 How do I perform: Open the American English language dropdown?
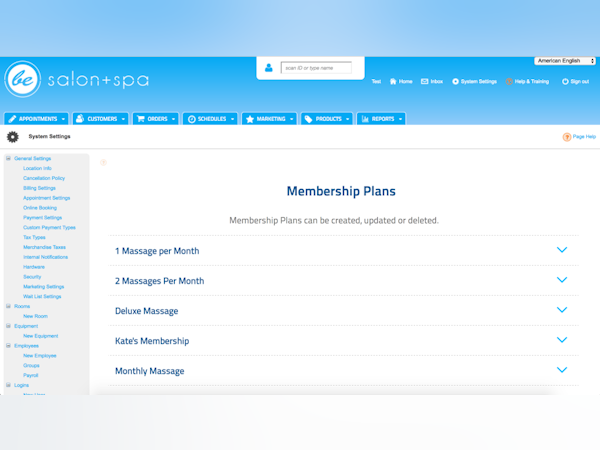[565, 61]
